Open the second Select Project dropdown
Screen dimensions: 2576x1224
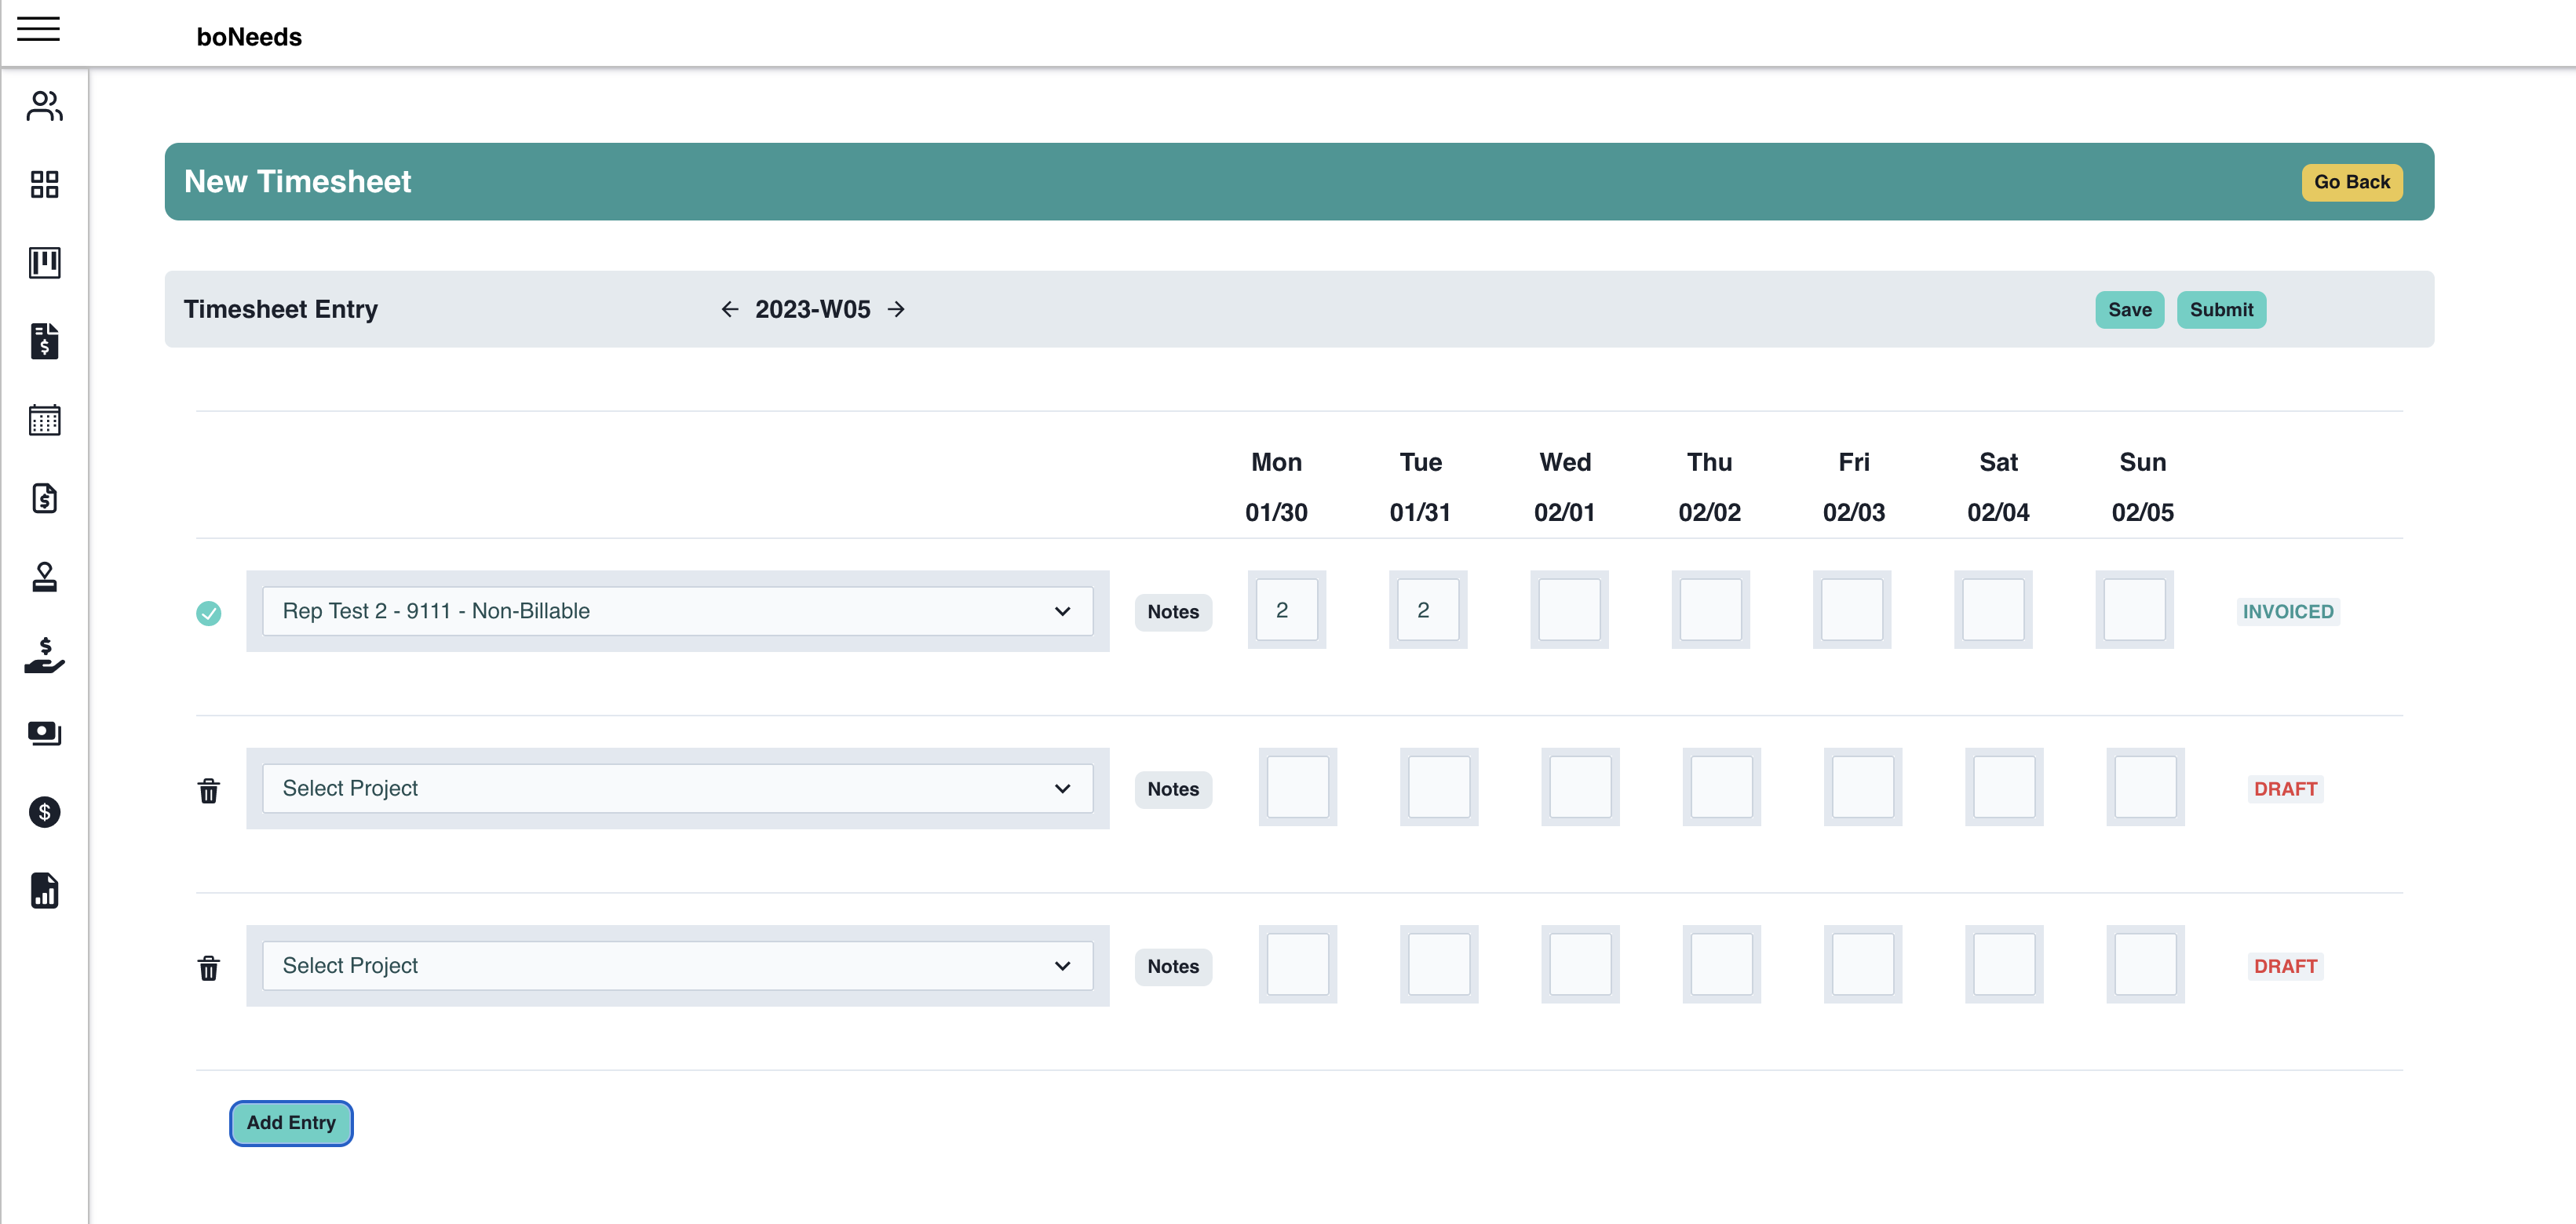click(678, 788)
